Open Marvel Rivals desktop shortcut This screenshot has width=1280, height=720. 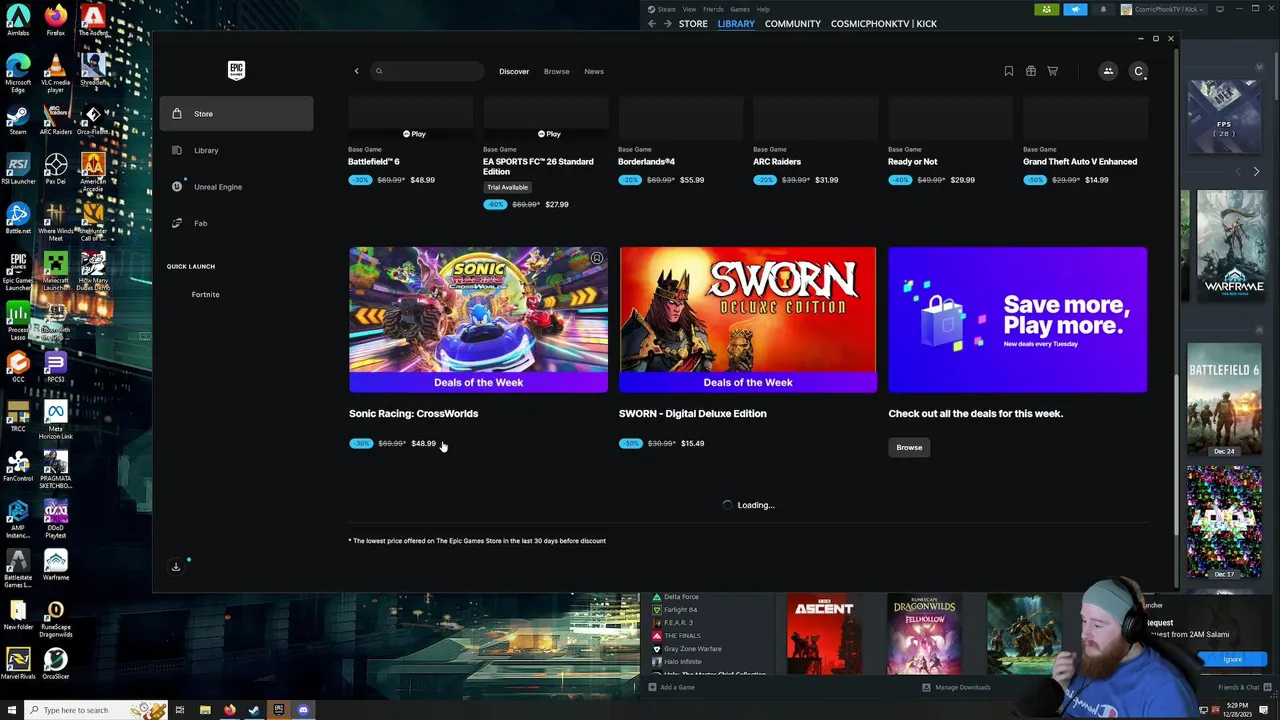18,664
